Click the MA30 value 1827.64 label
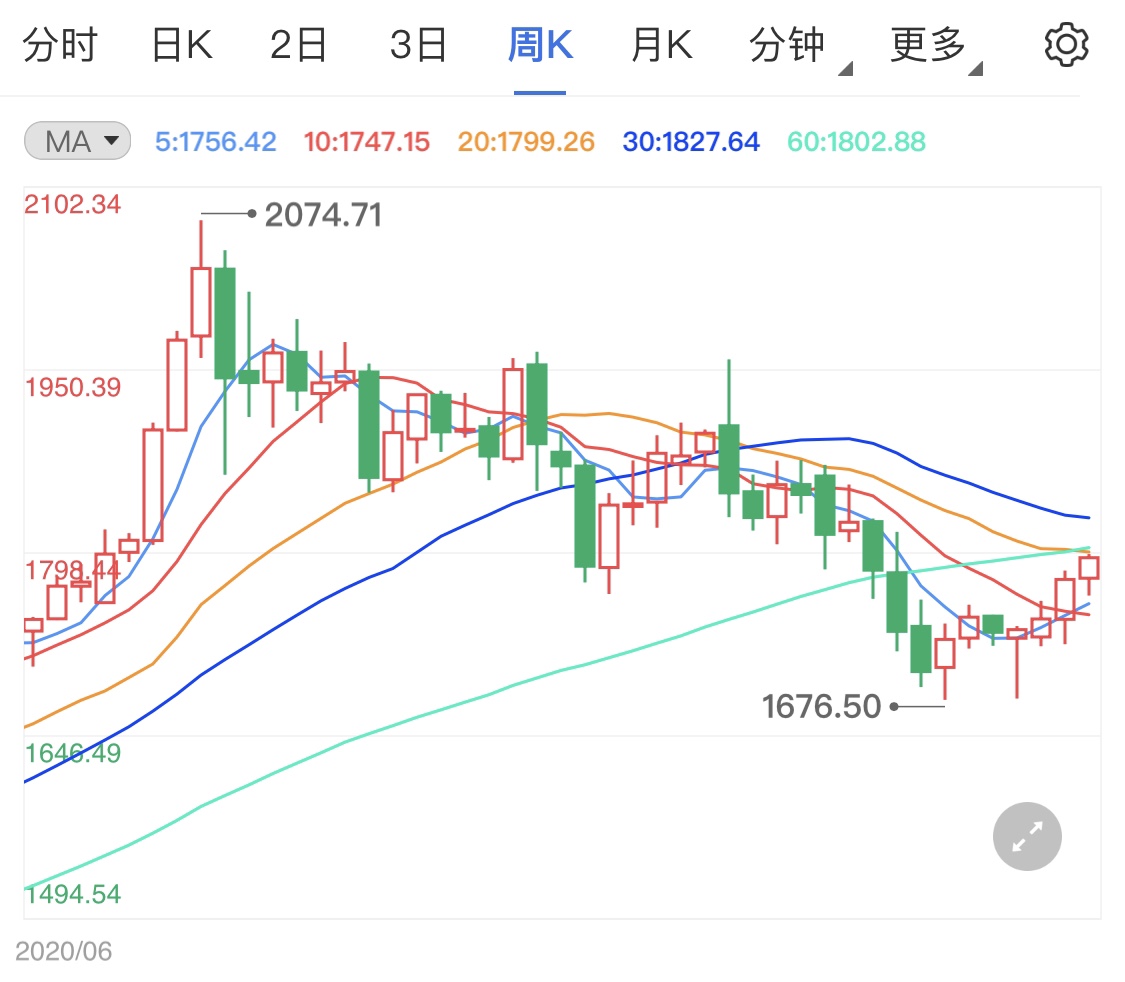This screenshot has width=1125, height=982. pos(691,142)
